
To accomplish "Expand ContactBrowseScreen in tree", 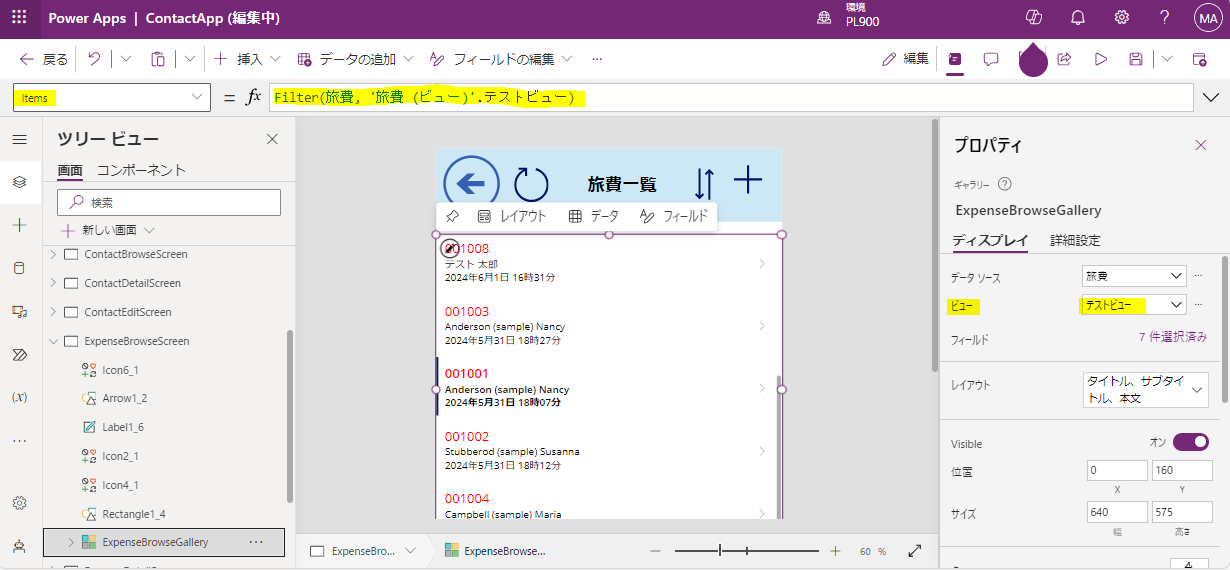I will point(53,254).
